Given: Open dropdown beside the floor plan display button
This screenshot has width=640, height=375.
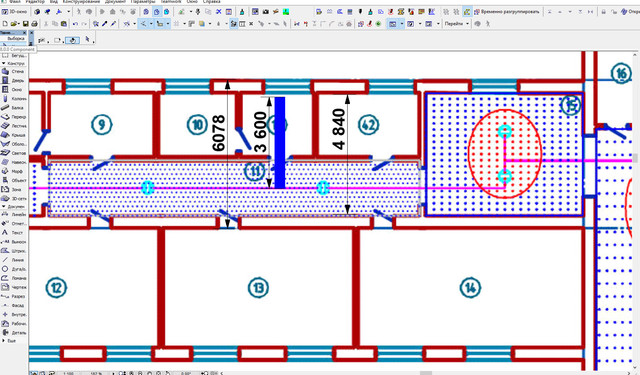Looking at the screenshot, I should click(402, 24).
